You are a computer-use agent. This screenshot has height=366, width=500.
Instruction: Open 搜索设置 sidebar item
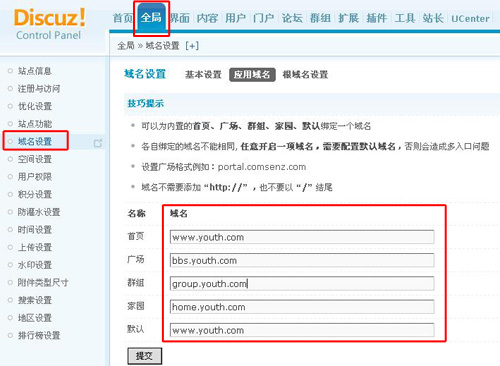[x=35, y=300]
